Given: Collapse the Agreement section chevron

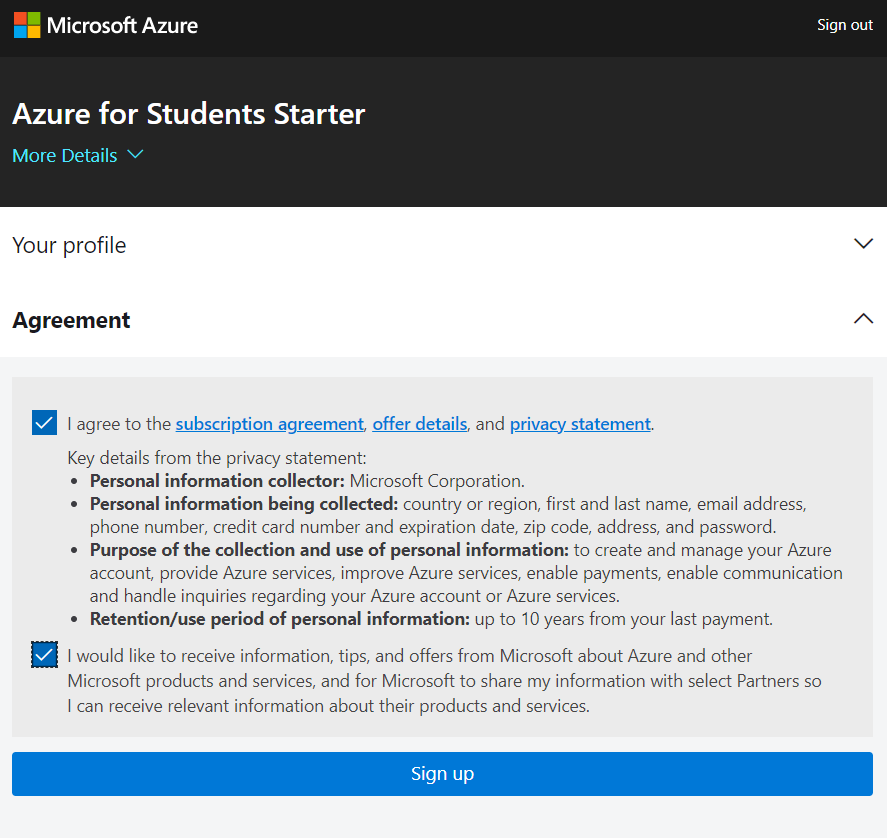Looking at the screenshot, I should click(863, 319).
